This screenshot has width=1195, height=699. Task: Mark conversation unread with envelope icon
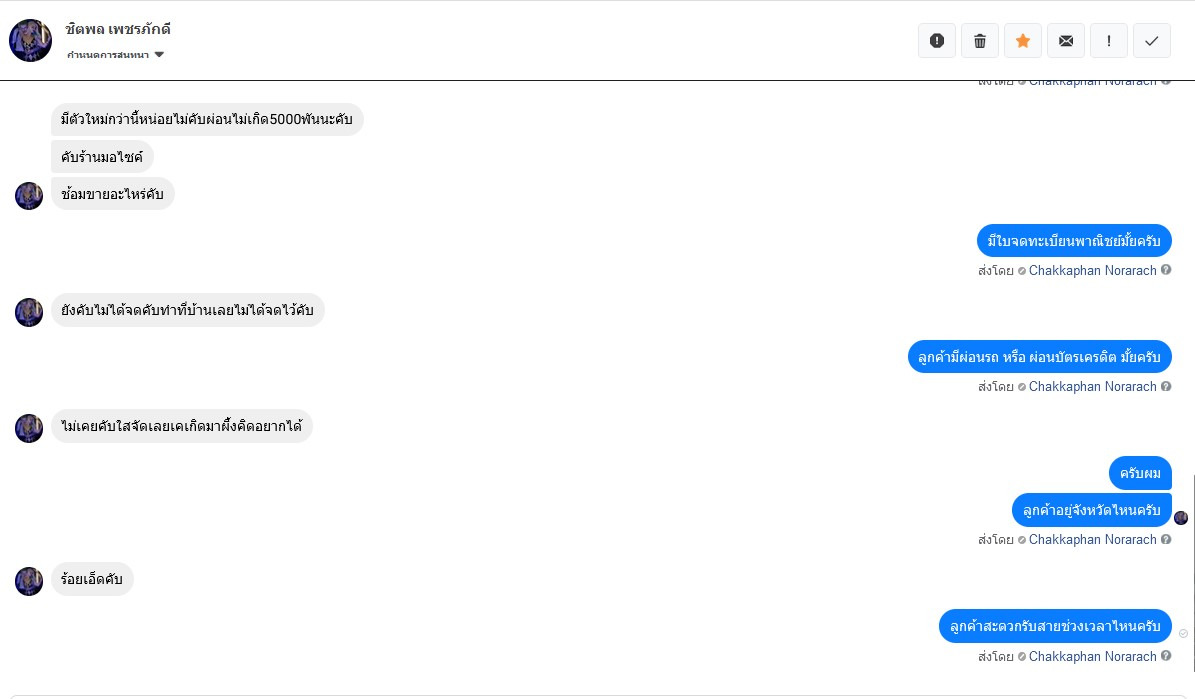click(x=1066, y=40)
